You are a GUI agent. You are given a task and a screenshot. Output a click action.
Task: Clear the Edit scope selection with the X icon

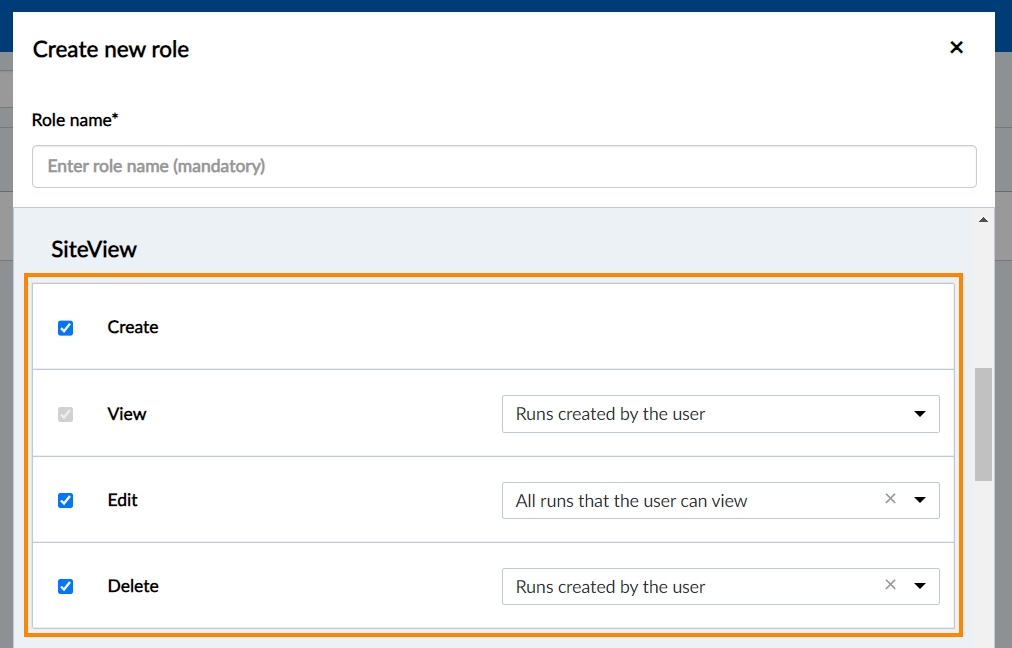890,499
